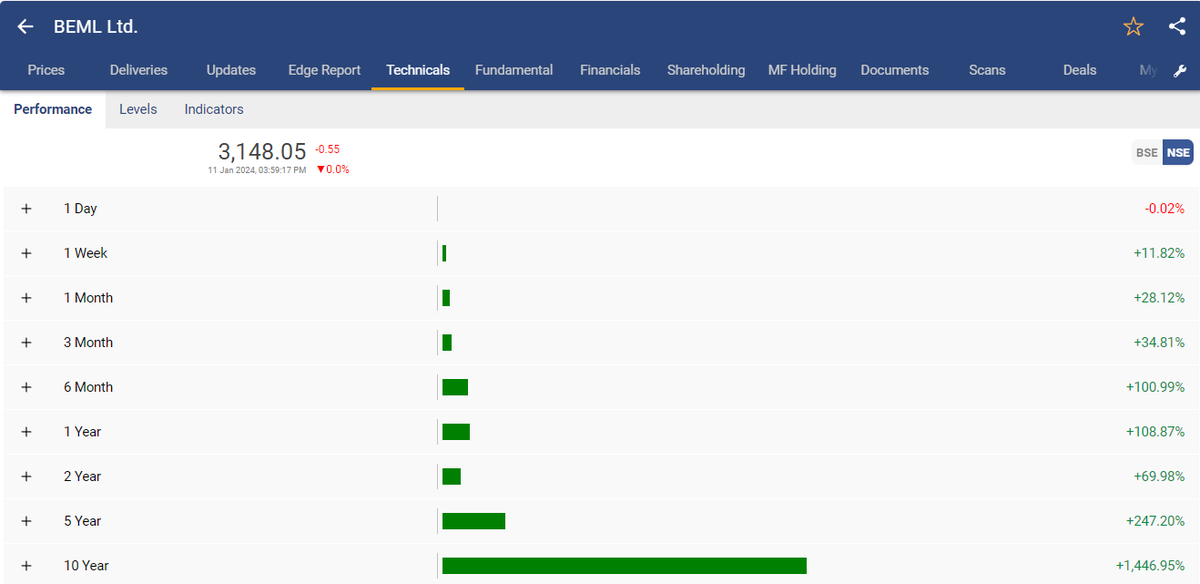Viewport: 1200px width, 584px height.
Task: Switch to the Indicators sub-tab
Action: click(214, 109)
